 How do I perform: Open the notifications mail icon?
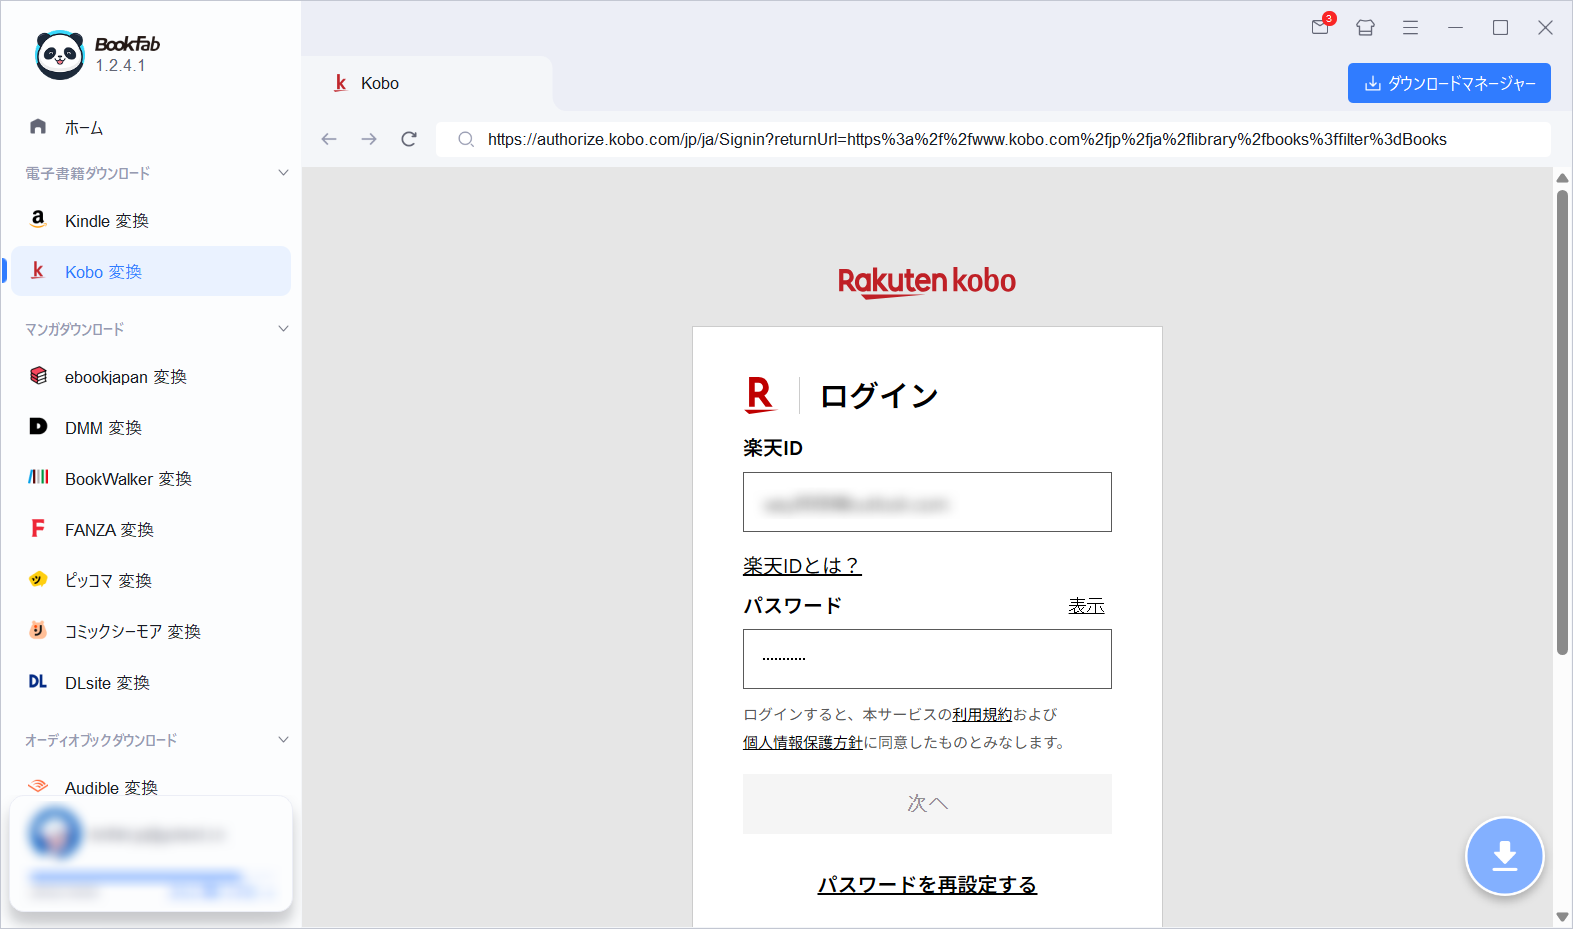(x=1321, y=27)
